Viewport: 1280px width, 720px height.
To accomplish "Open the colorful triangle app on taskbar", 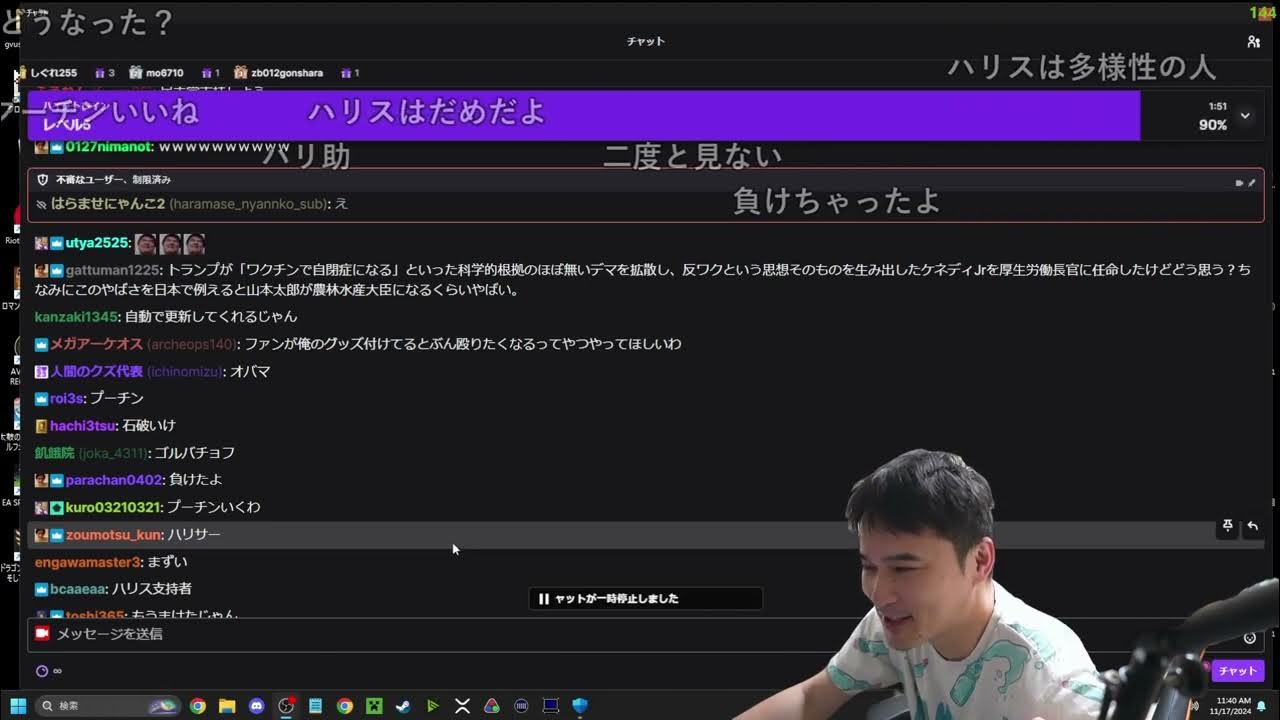I will click(491, 706).
